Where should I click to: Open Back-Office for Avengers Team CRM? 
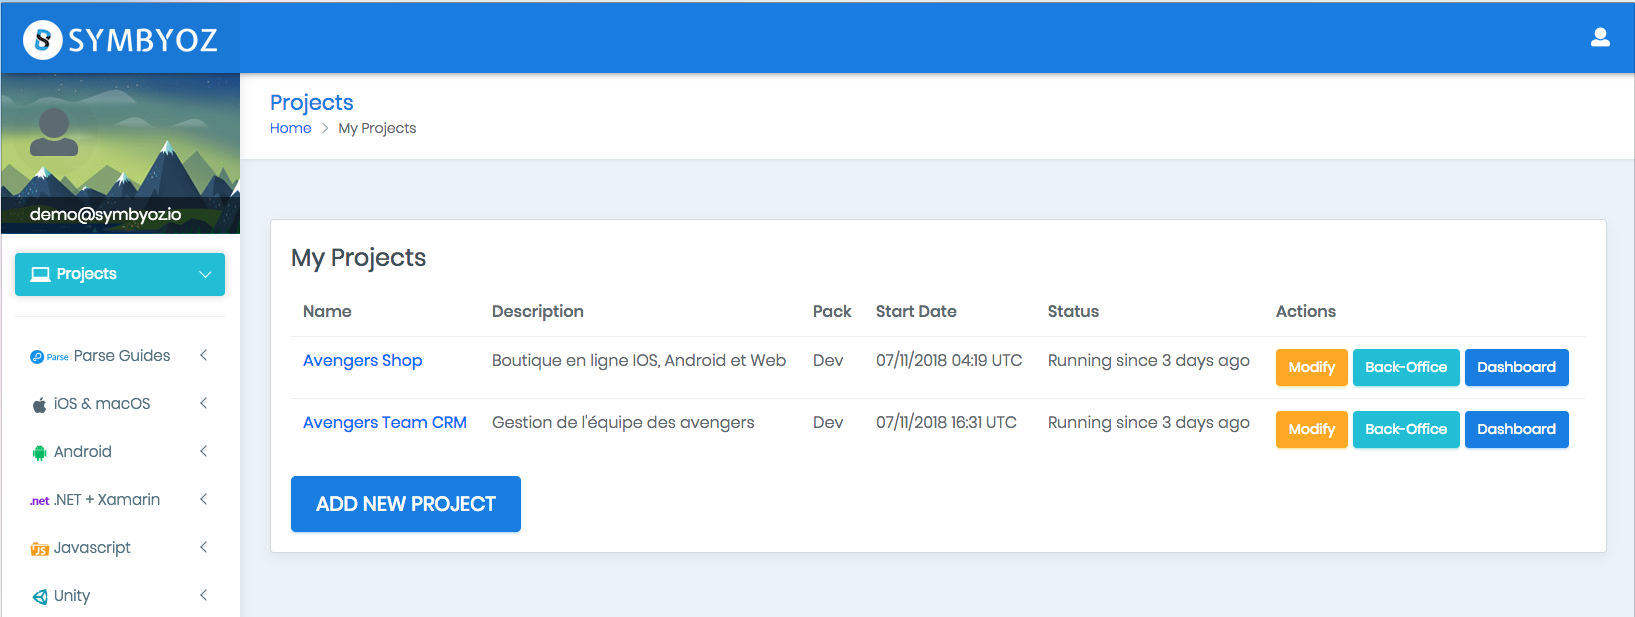pyautogui.click(x=1406, y=429)
